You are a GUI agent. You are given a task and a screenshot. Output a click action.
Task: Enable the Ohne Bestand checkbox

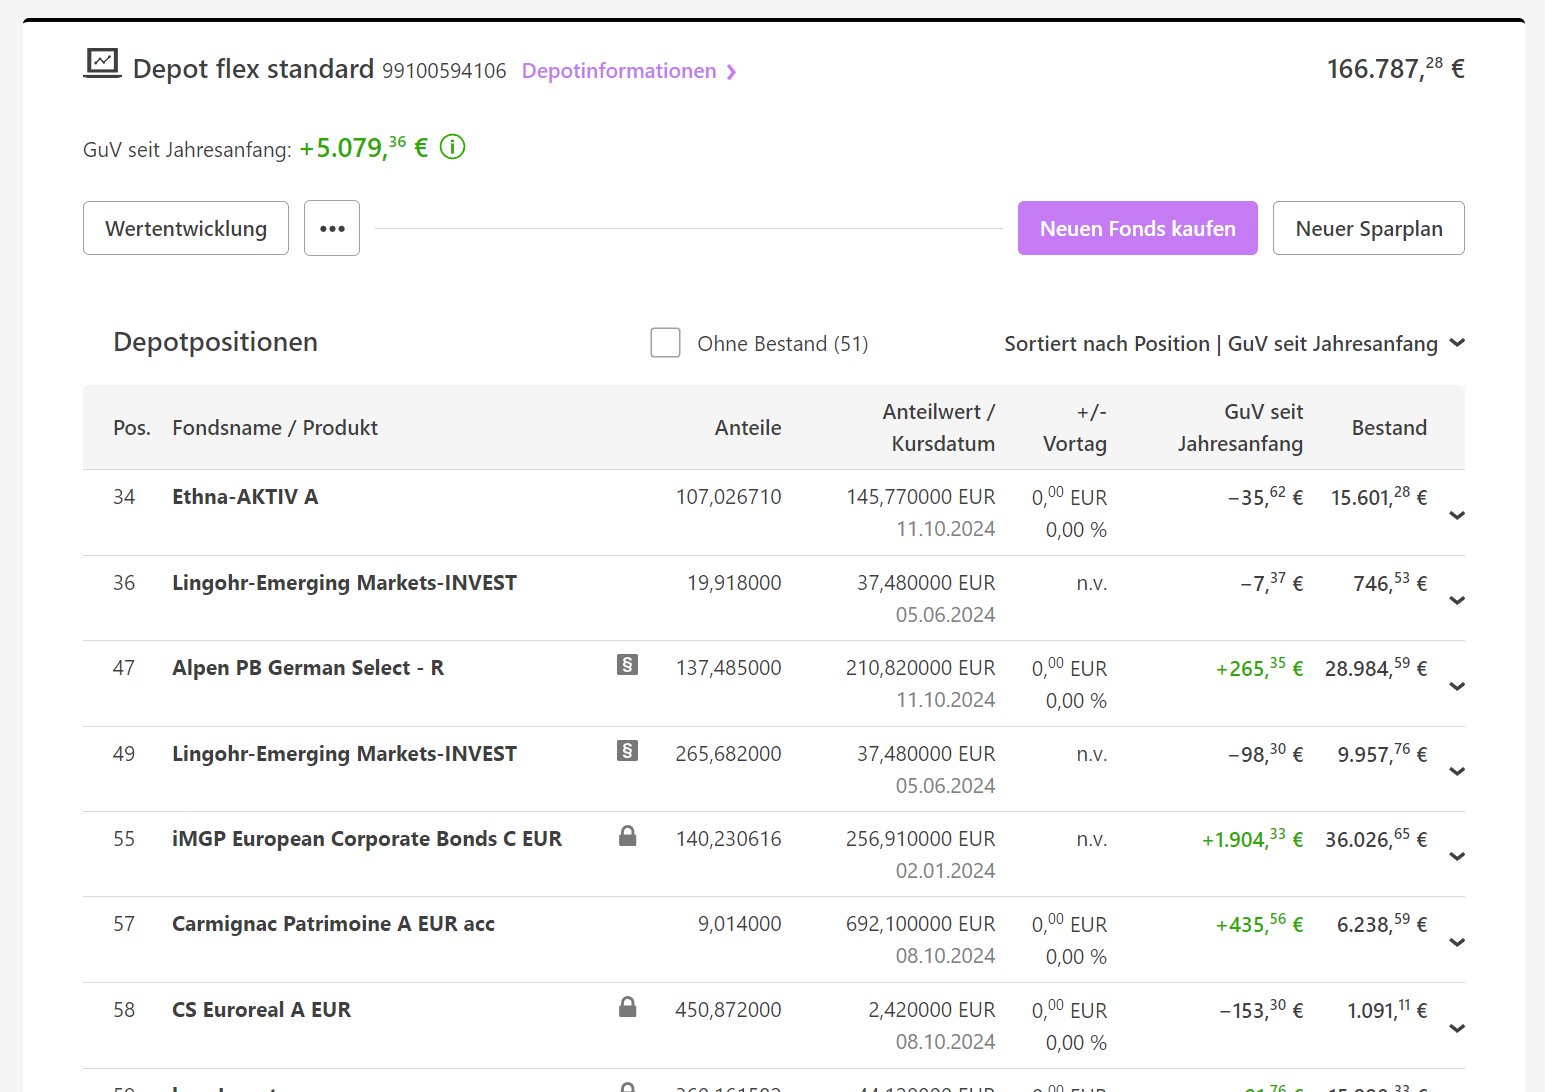665,343
